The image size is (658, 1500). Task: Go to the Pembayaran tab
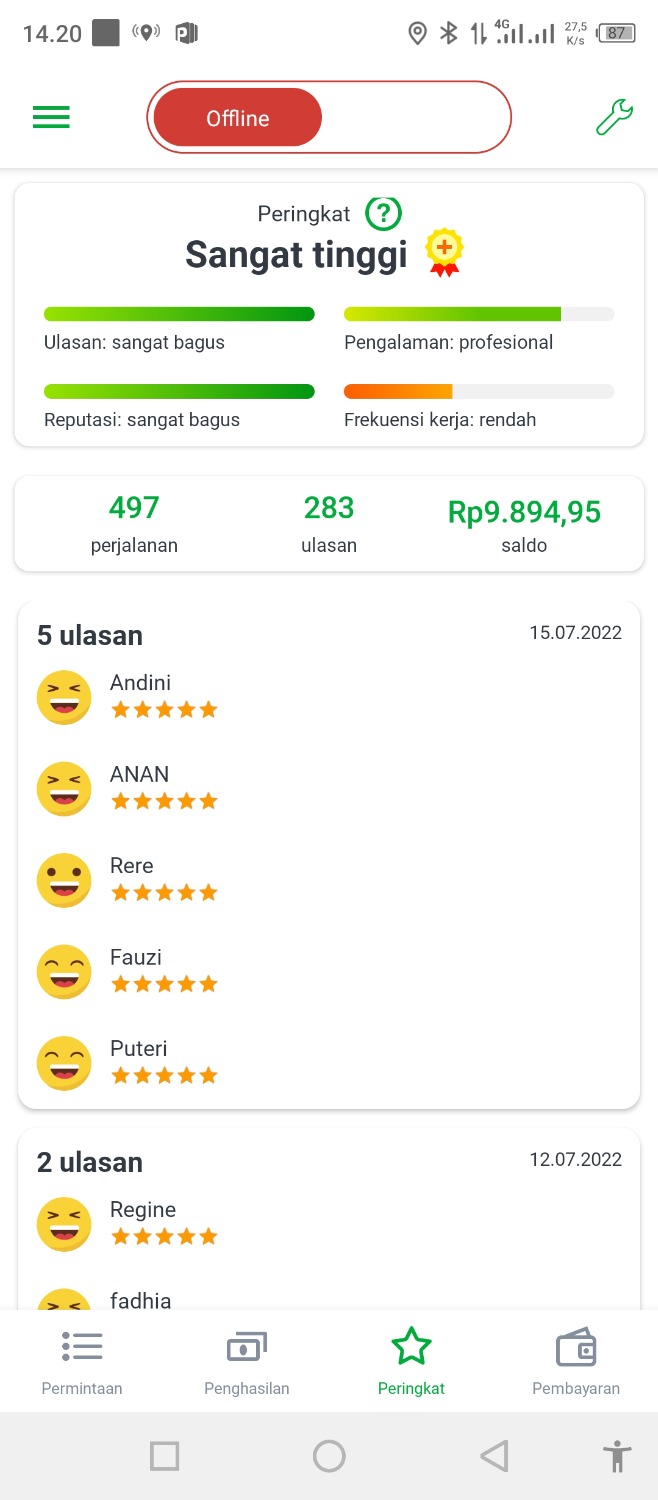pyautogui.click(x=576, y=1362)
